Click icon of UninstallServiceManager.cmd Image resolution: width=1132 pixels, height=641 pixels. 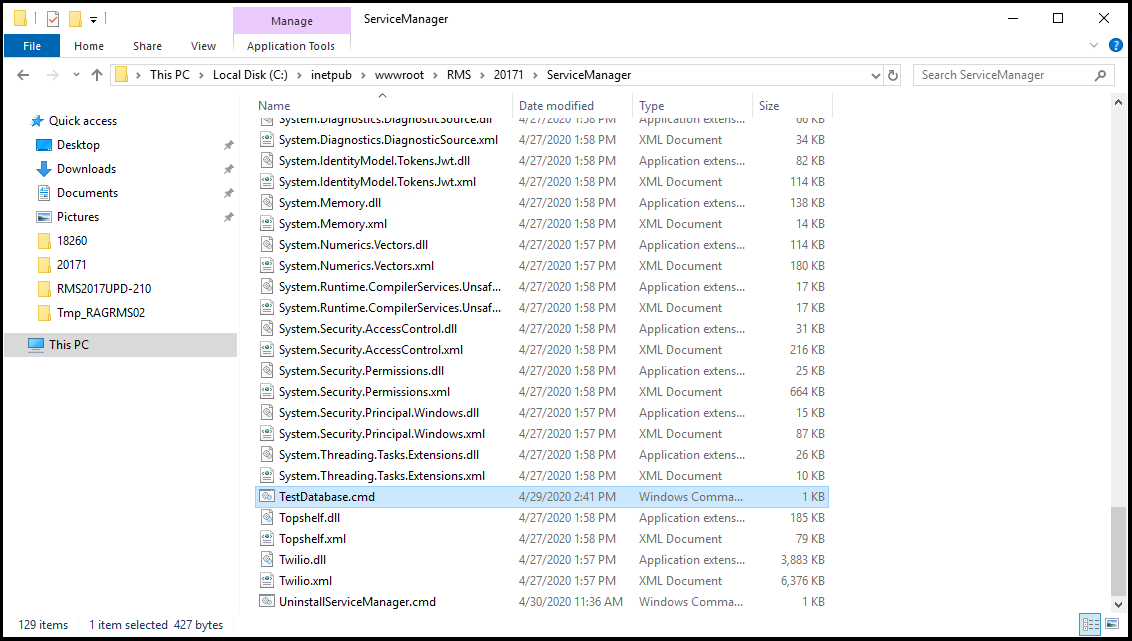coord(267,601)
